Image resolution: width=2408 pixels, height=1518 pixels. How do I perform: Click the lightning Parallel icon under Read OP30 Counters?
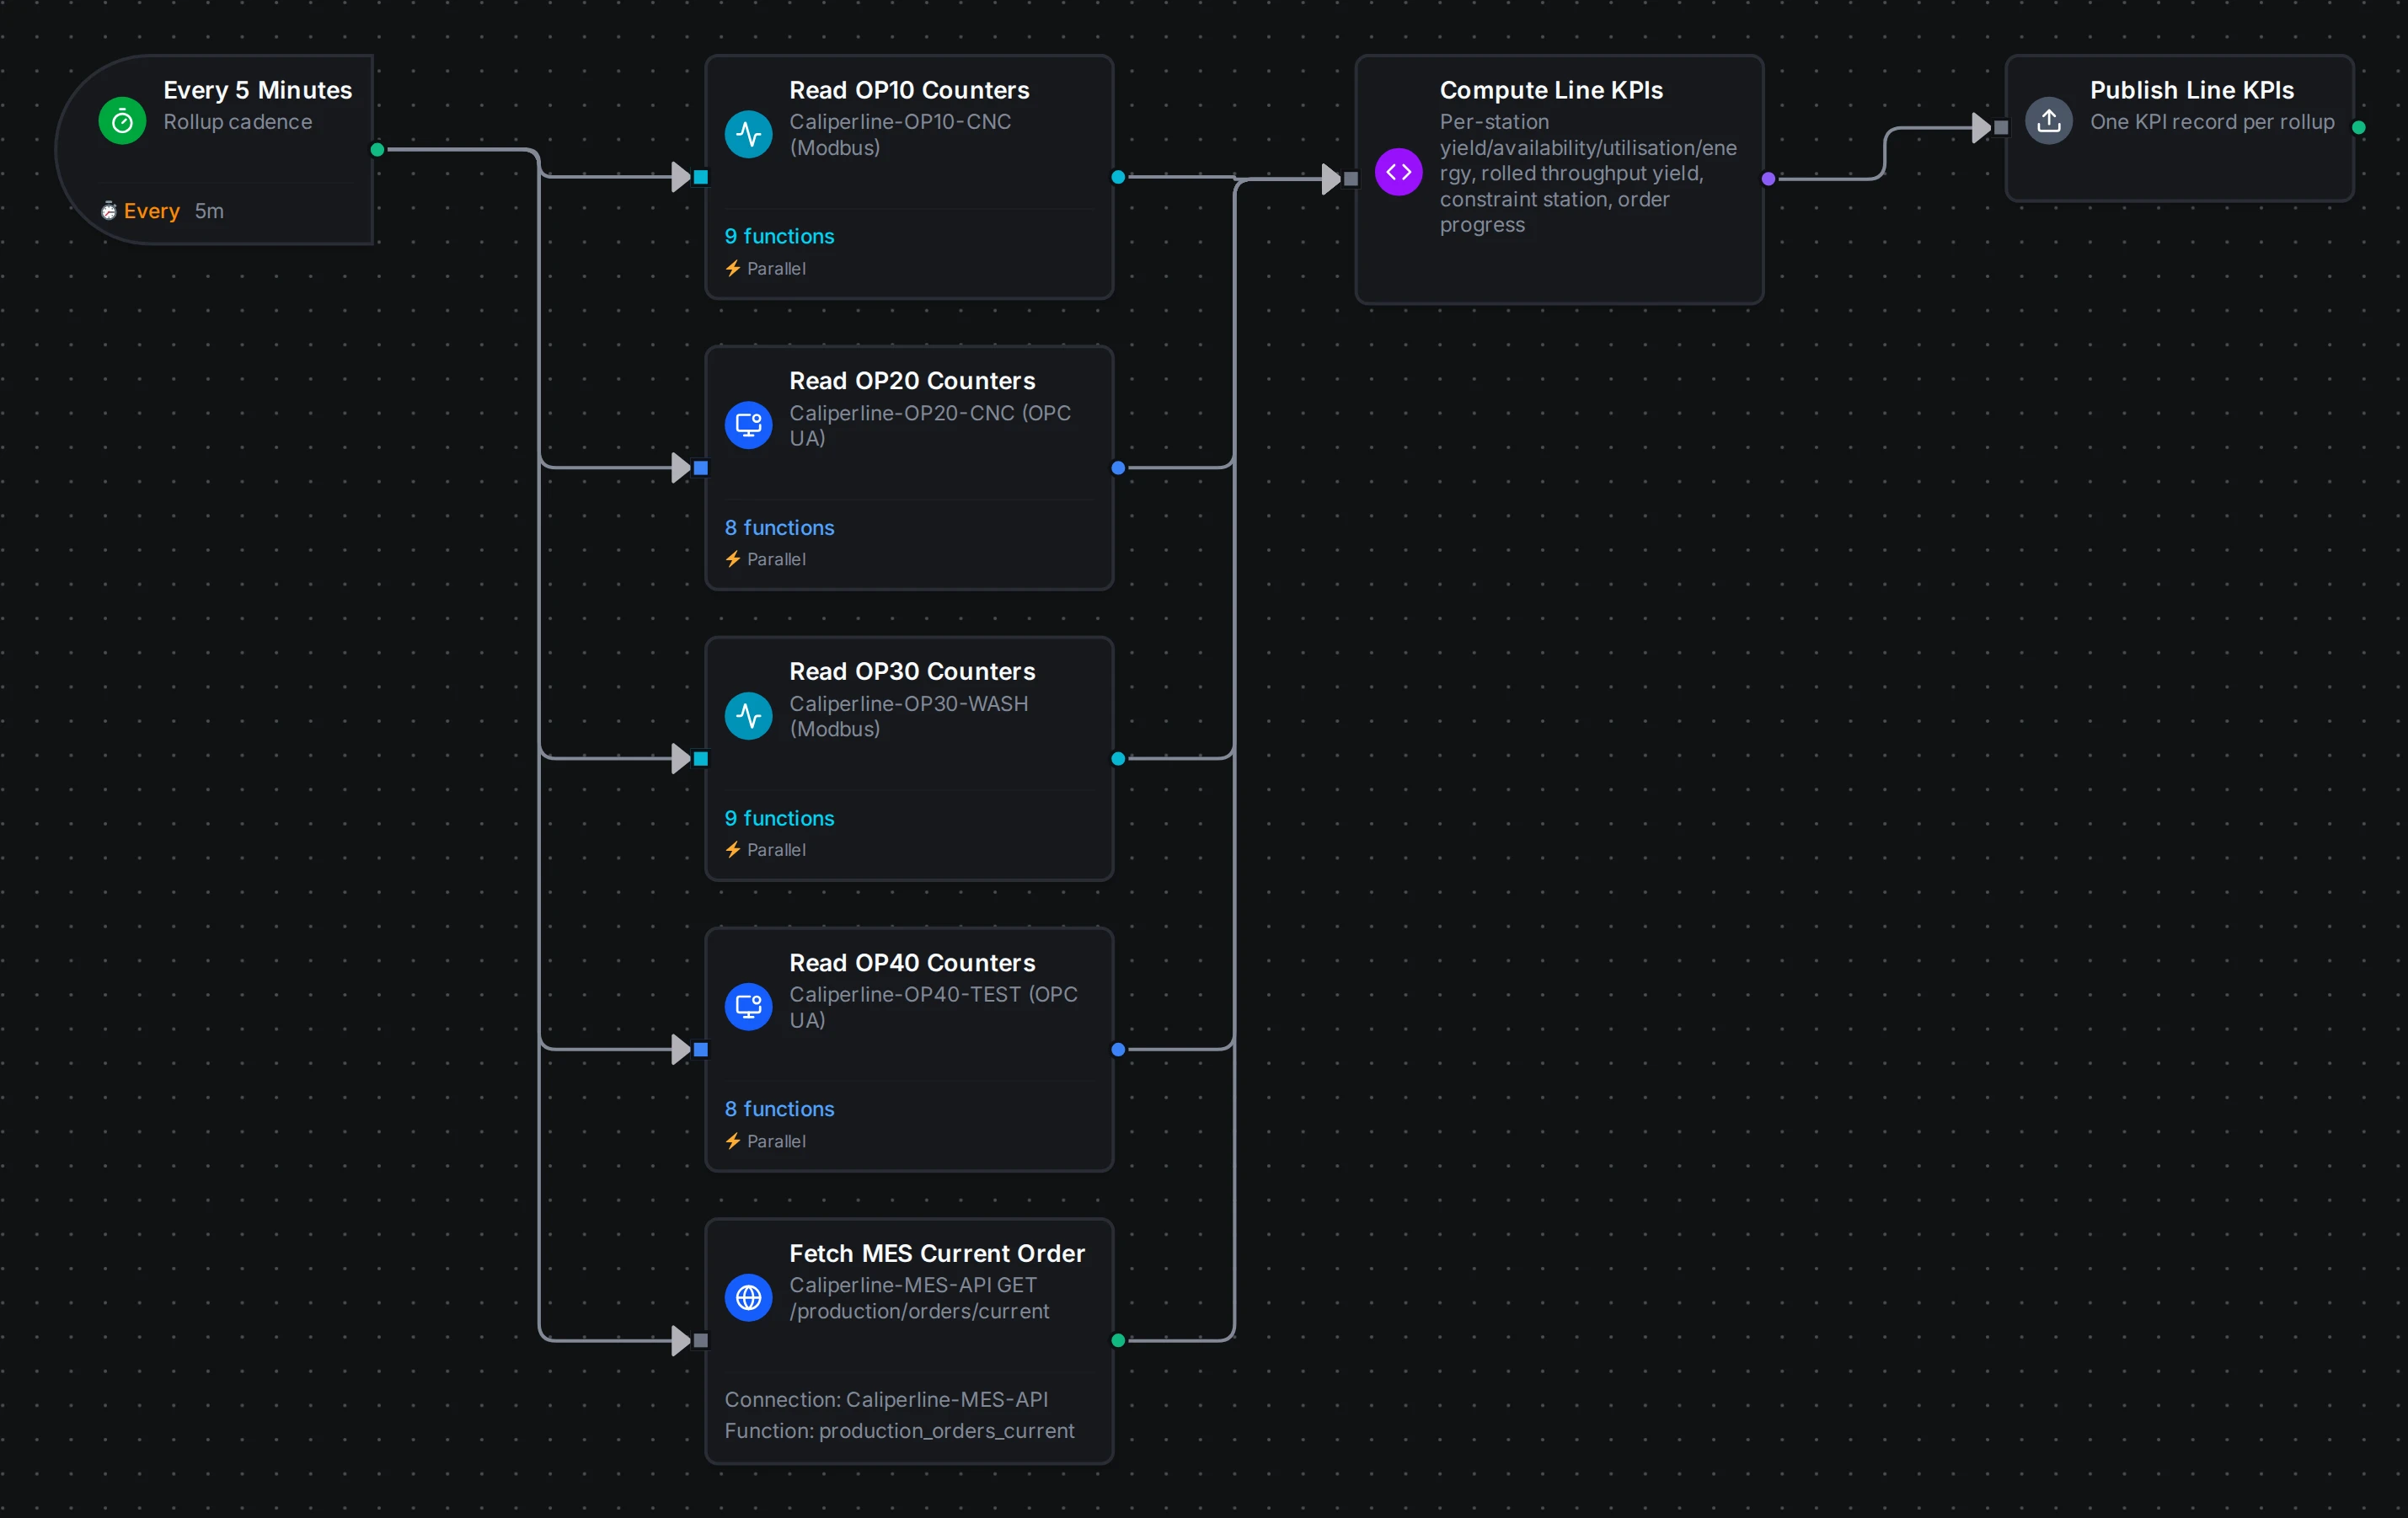pos(733,850)
